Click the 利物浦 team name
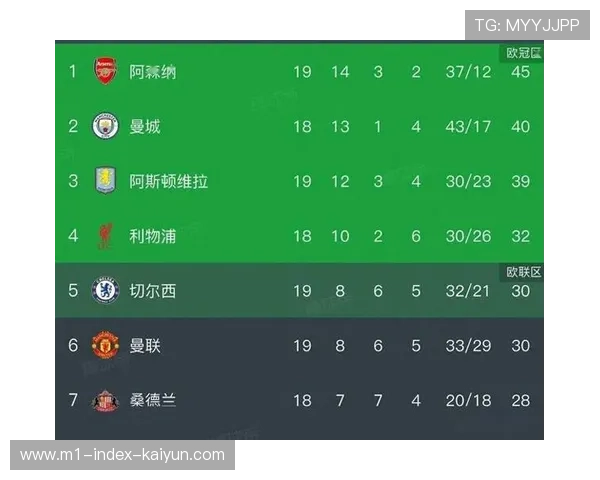 point(153,237)
